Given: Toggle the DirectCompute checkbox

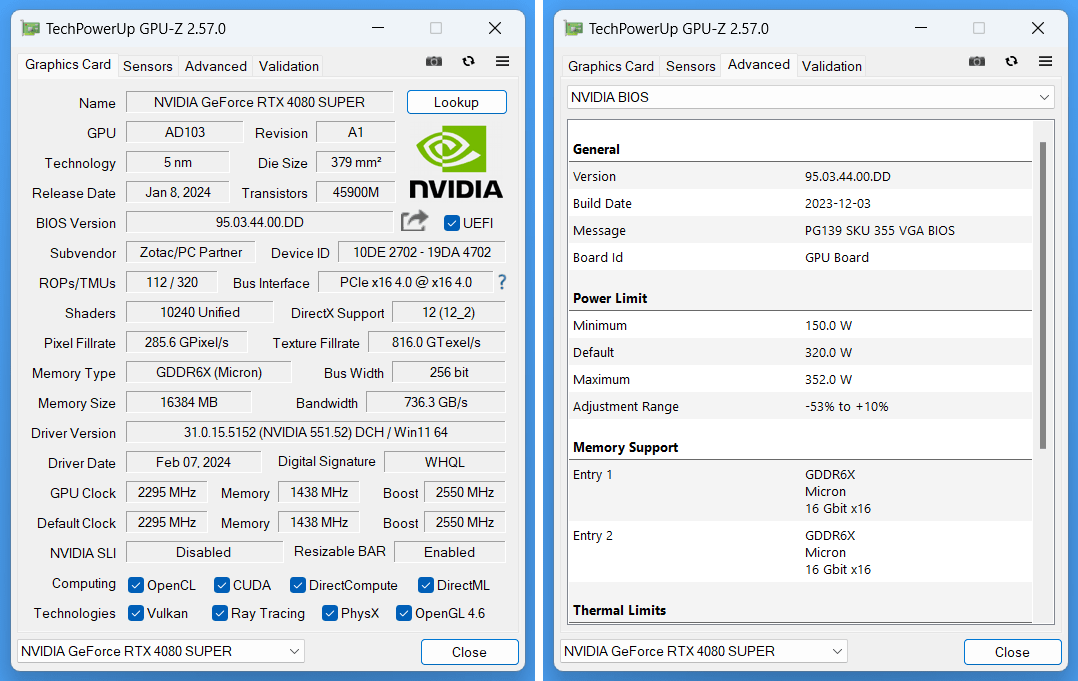Looking at the screenshot, I should [x=297, y=585].
